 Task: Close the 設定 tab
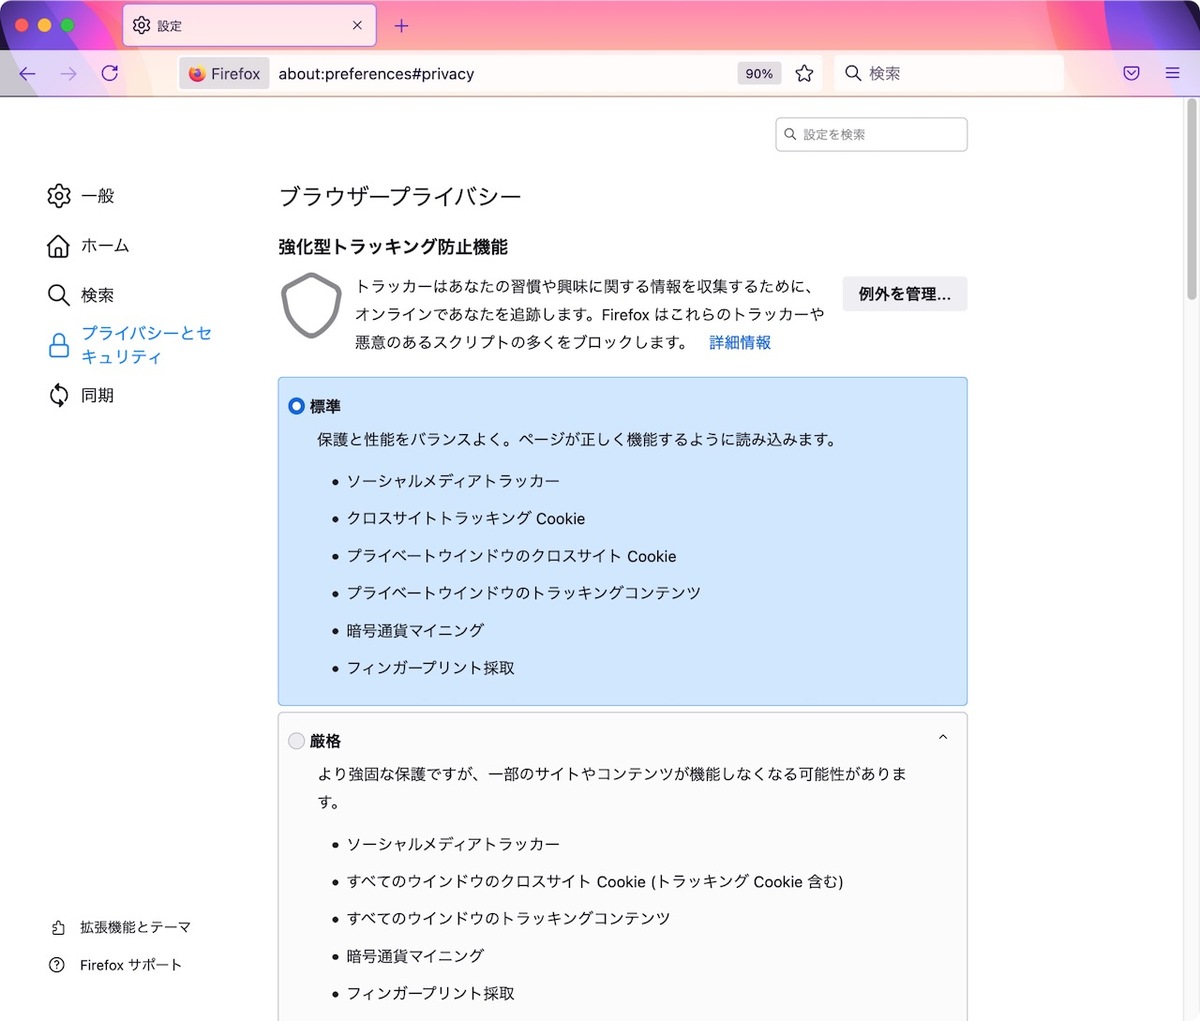point(357,26)
